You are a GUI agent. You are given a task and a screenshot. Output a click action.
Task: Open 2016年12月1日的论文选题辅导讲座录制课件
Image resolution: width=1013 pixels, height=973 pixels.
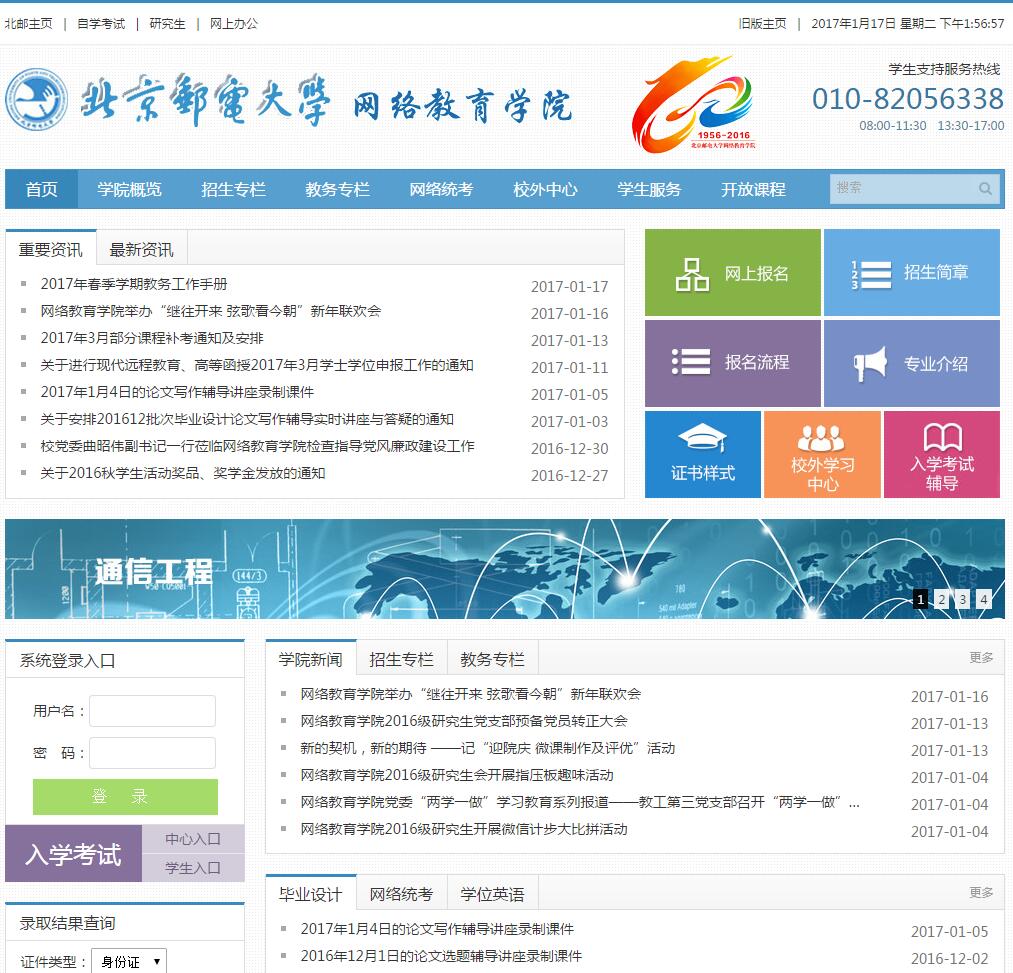pos(441,956)
